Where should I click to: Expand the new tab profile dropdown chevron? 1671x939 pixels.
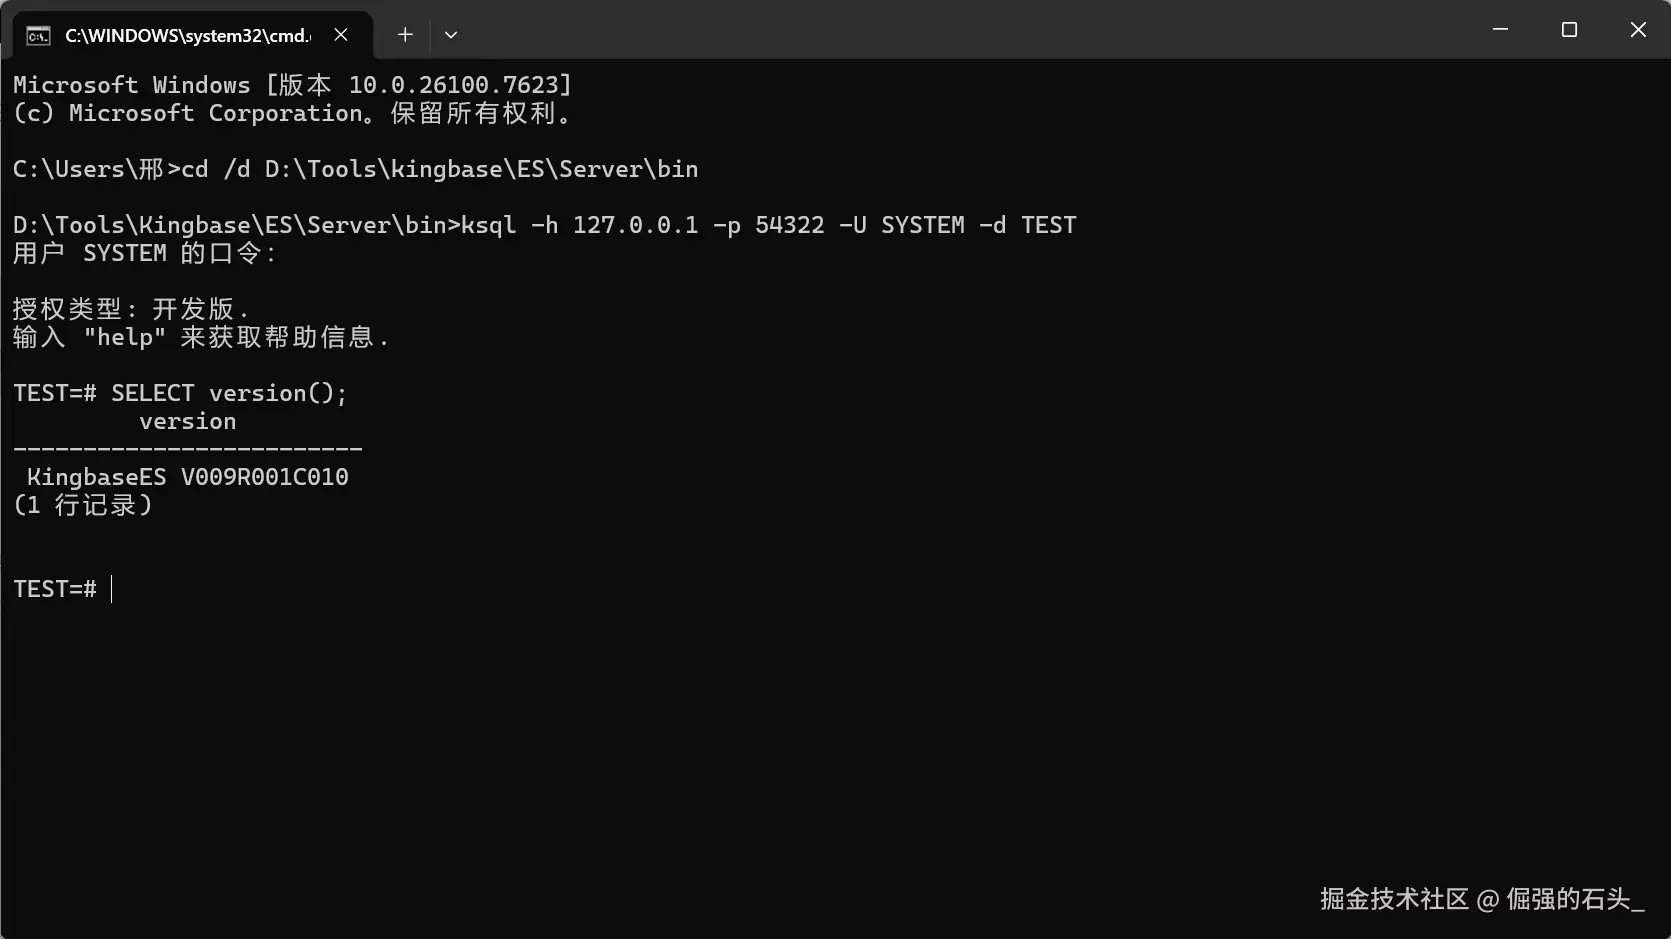(451, 35)
